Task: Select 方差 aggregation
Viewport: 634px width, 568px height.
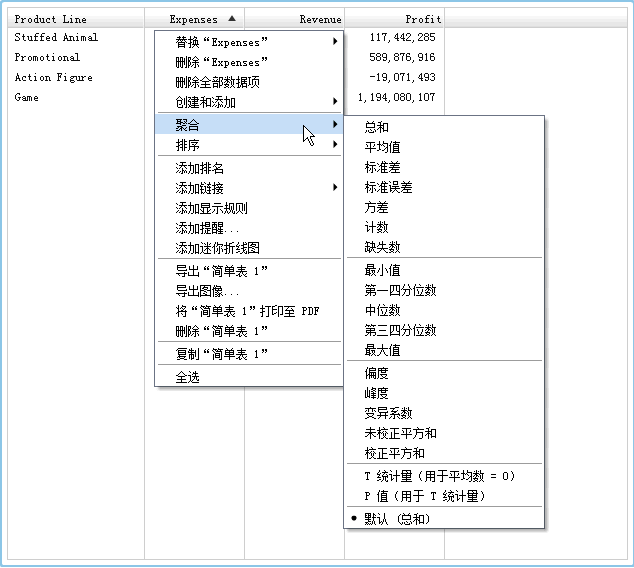Action: pyautogui.click(x=444, y=207)
